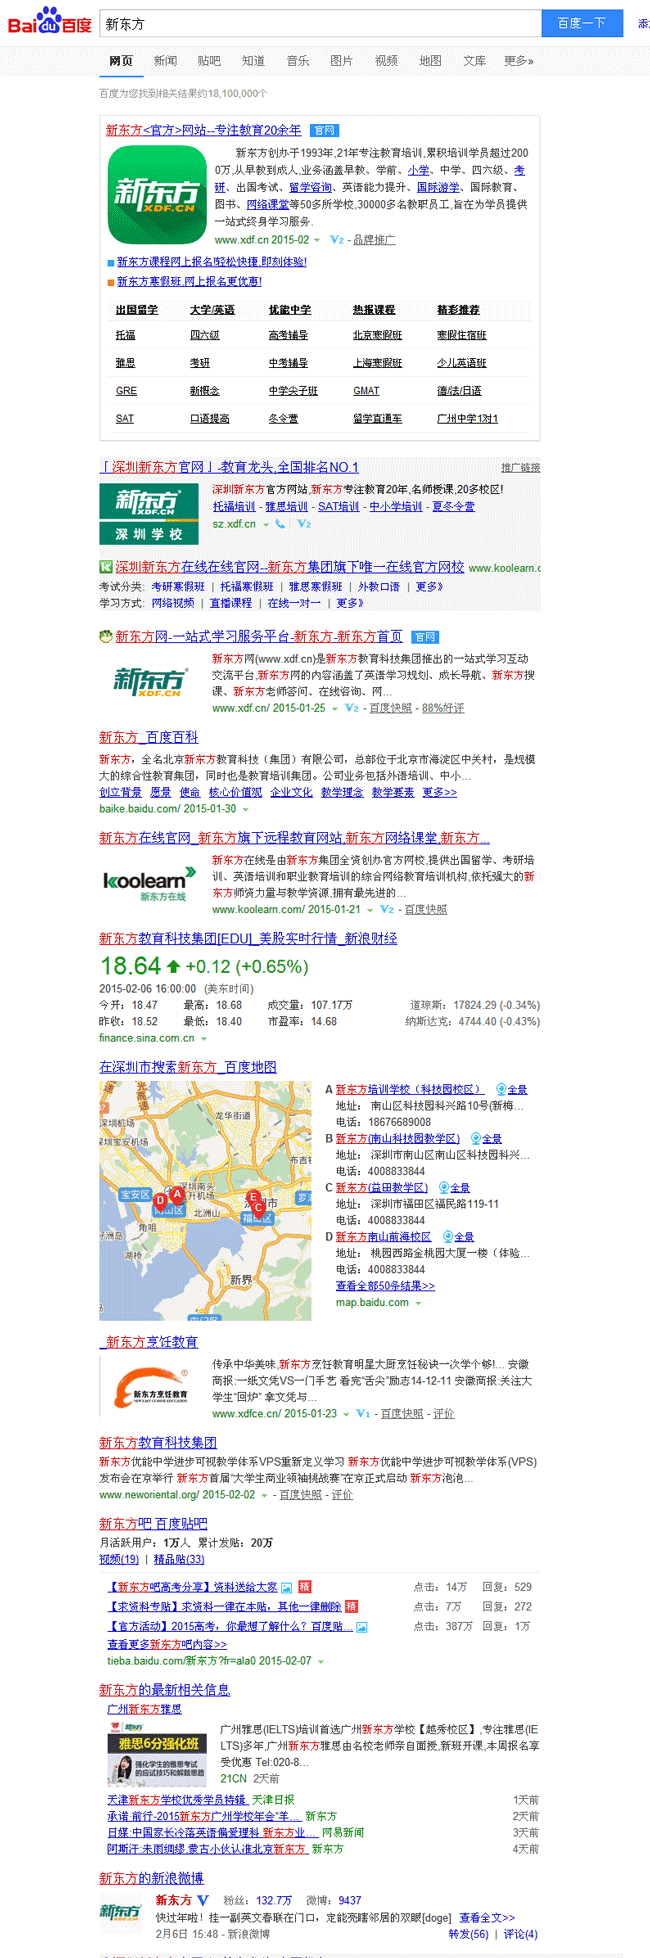
Task: Open 推广链接 label link
Action: [520, 468]
